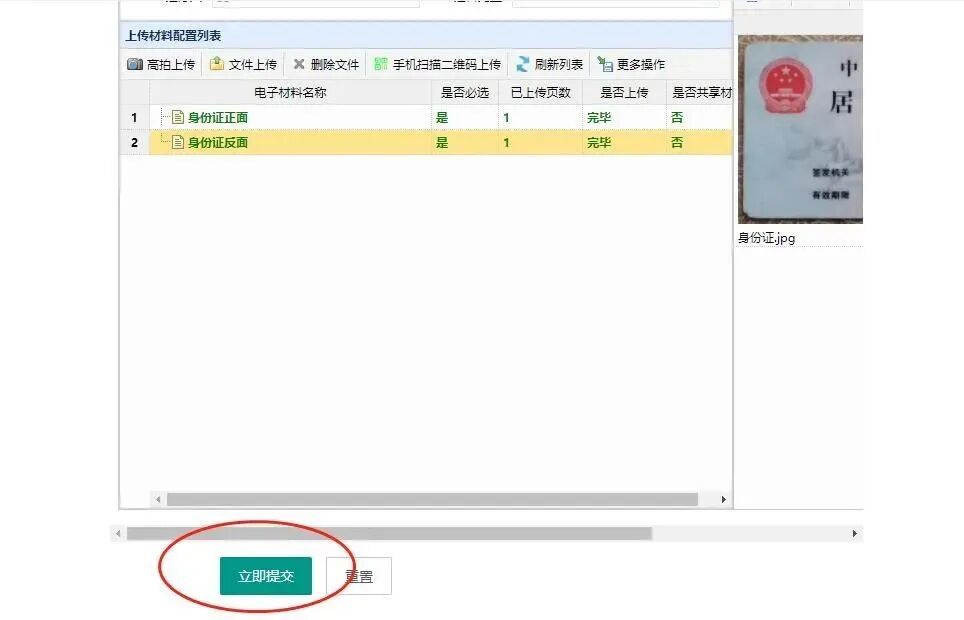Image resolution: width=964 pixels, height=620 pixels.
Task: Click the 高拍上传 camera icon
Action: click(x=135, y=64)
